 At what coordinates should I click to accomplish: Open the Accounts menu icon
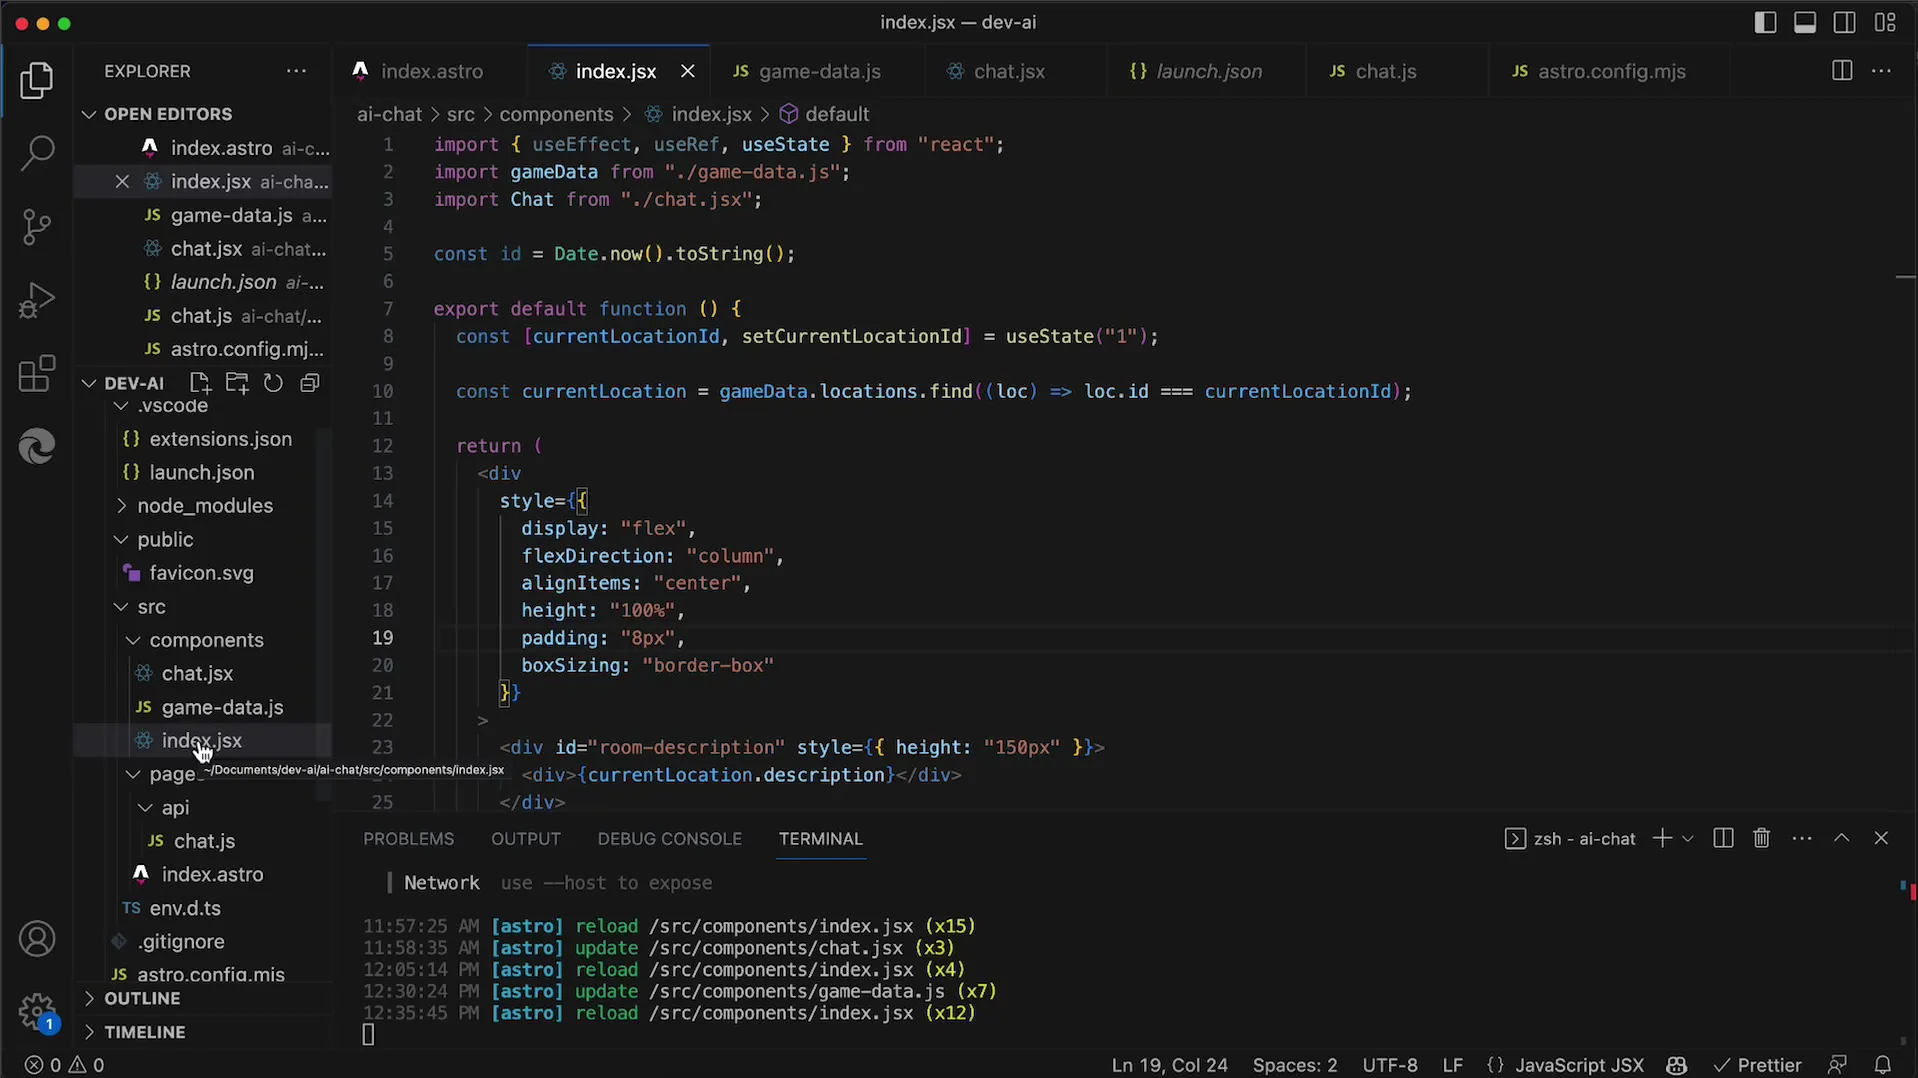[37, 939]
